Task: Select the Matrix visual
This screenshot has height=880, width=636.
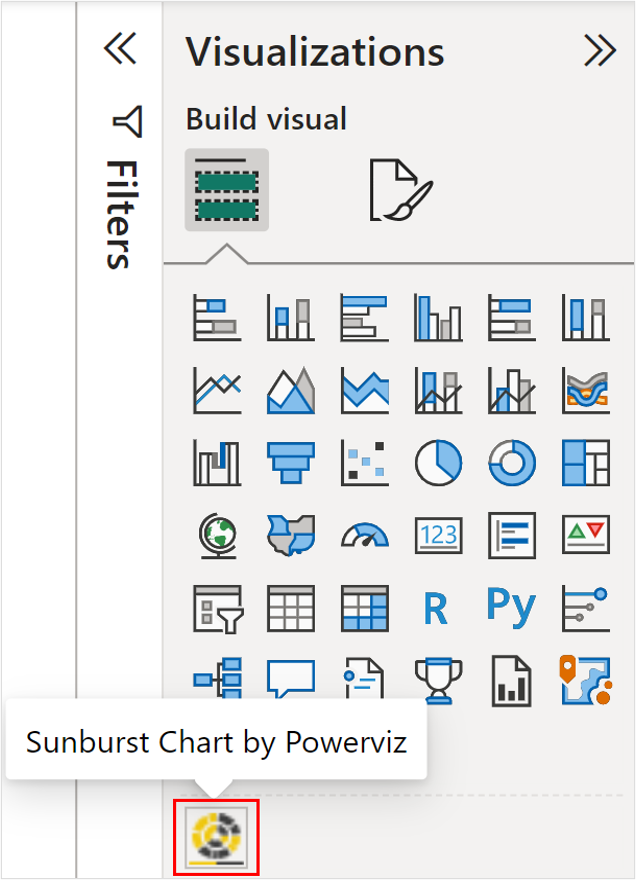Action: pyautogui.click(x=365, y=608)
